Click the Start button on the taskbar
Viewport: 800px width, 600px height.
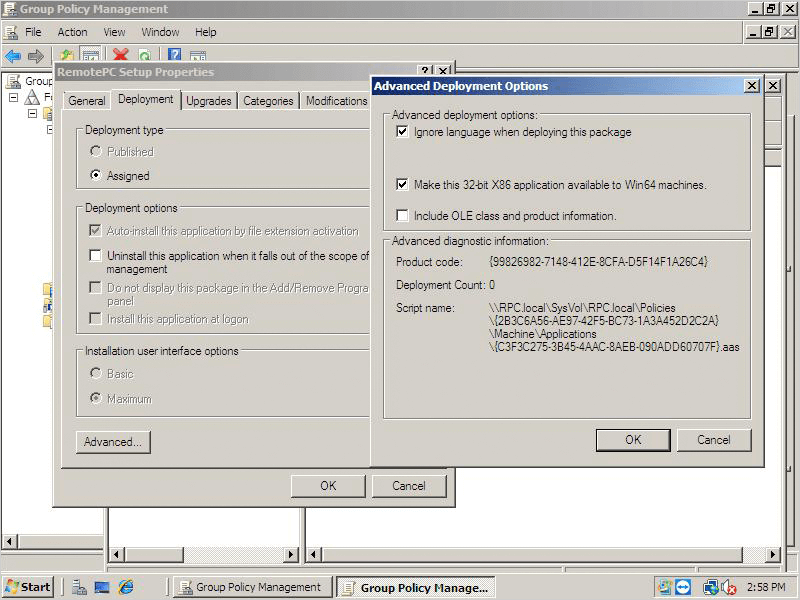28,587
